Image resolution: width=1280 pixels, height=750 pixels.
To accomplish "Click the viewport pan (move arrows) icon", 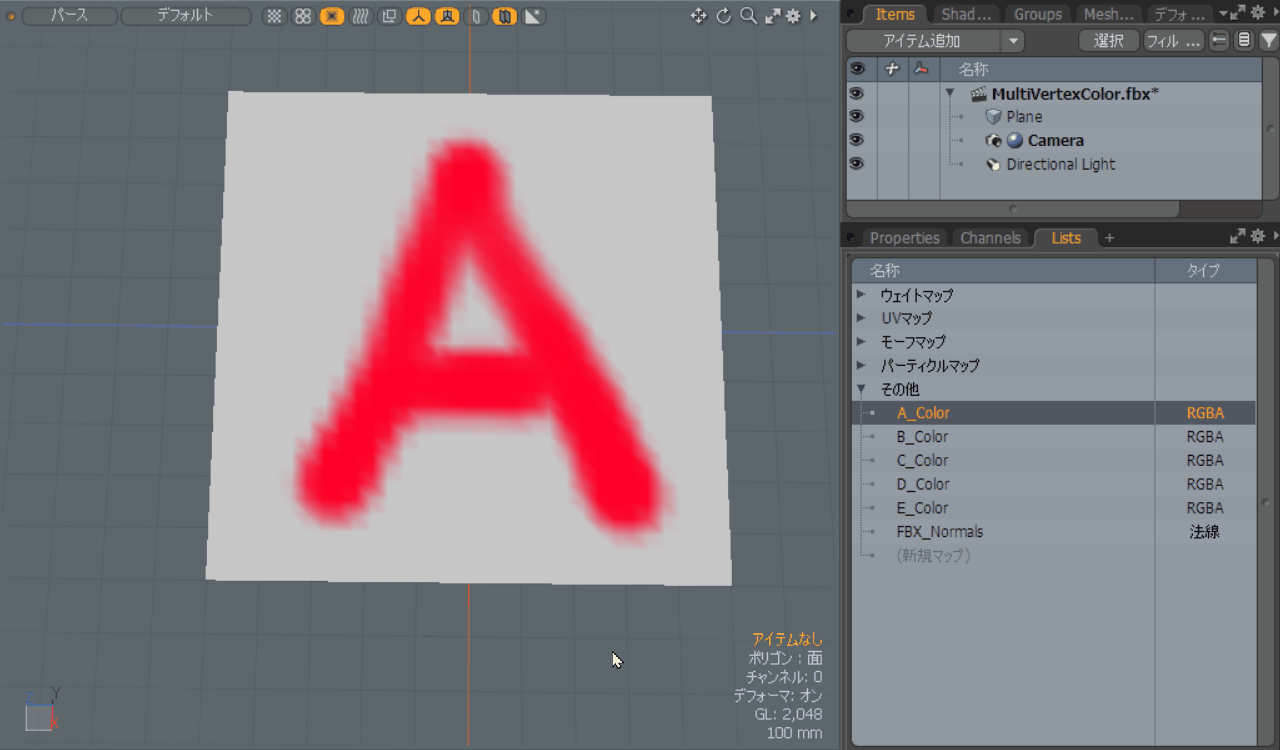I will point(698,16).
